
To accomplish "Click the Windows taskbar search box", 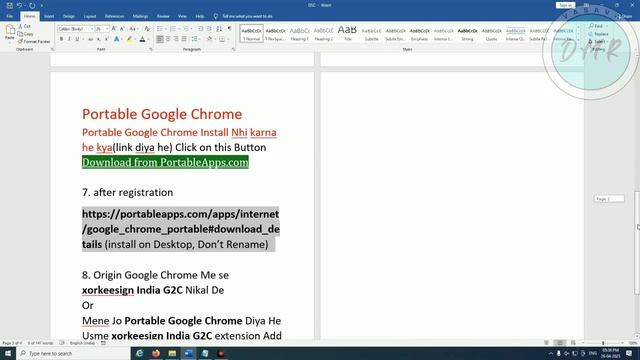I will pyautogui.click(x=73, y=353).
